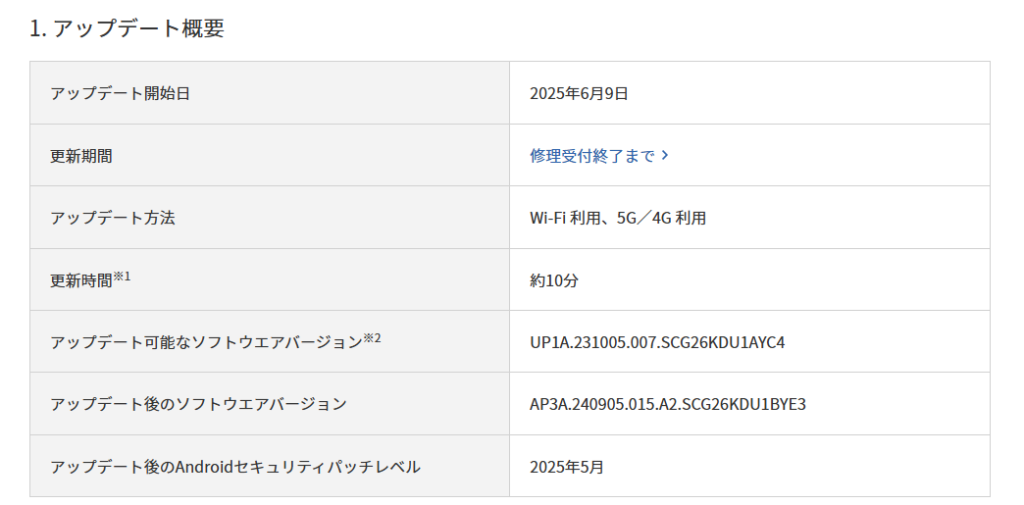Click the 更新時間 label text
1024x505 pixels.
pyautogui.click(x=81, y=281)
